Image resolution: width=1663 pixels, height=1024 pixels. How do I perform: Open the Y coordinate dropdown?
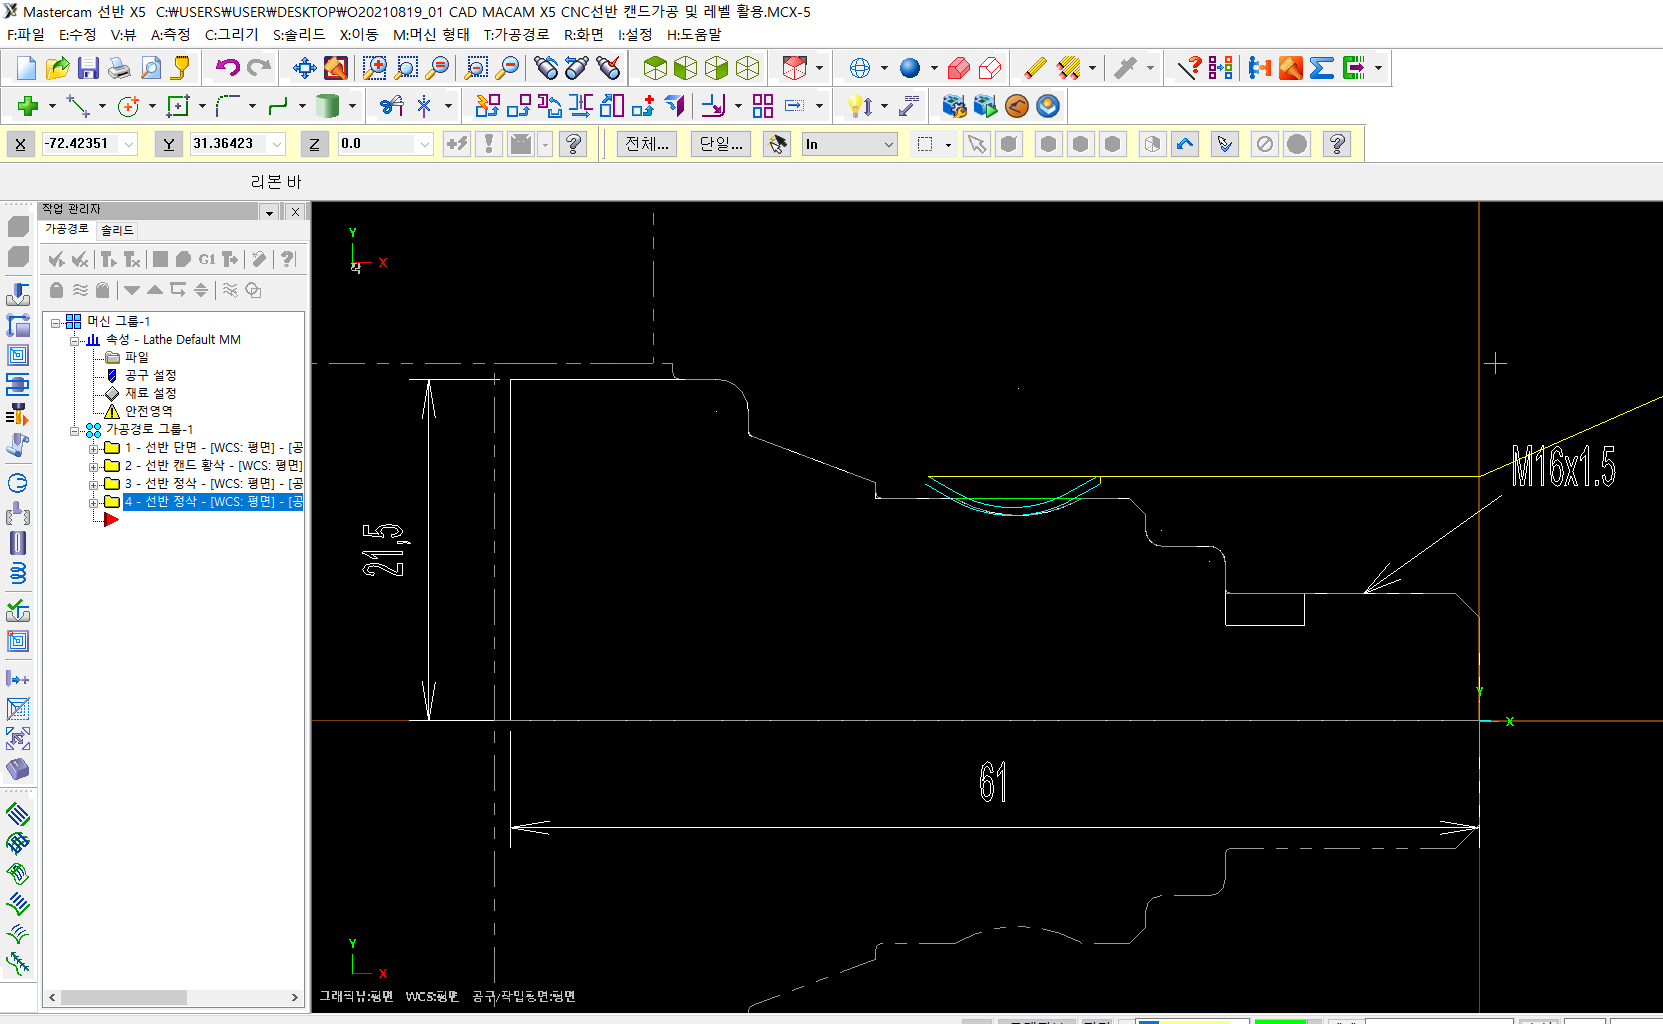click(277, 144)
